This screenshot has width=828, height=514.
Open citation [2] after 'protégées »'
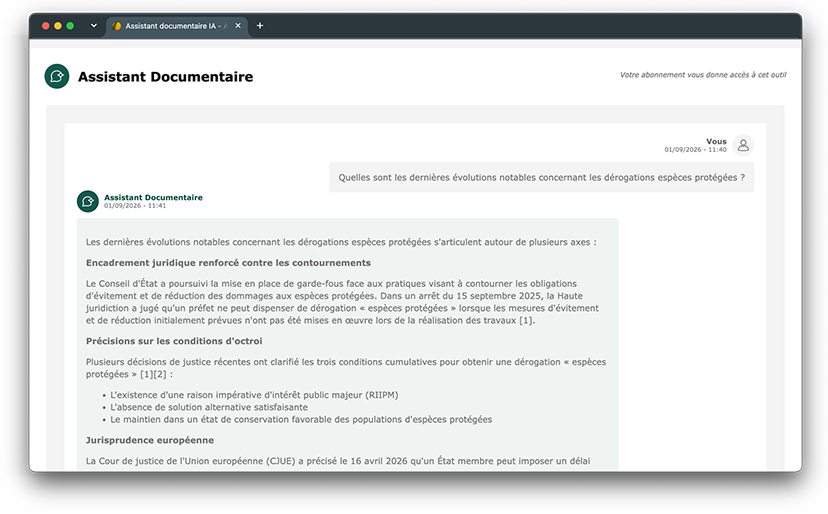pyautogui.click(x=159, y=374)
